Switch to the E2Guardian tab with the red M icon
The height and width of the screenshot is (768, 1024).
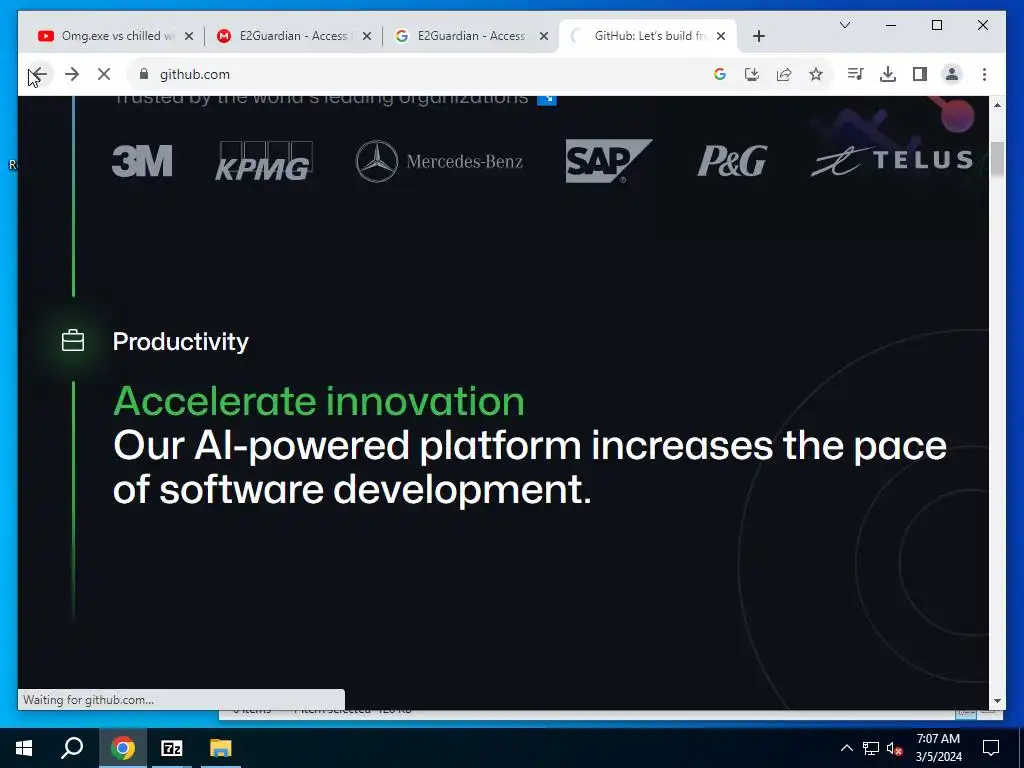293,36
